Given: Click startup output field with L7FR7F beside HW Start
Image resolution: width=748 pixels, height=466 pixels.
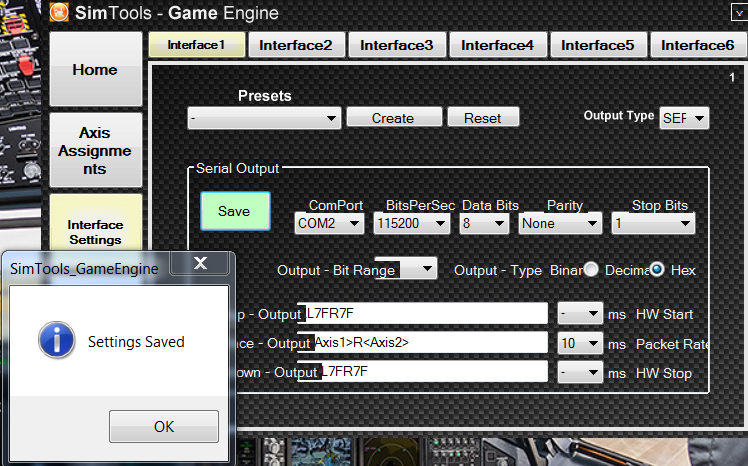Looking at the screenshot, I should [x=422, y=313].
